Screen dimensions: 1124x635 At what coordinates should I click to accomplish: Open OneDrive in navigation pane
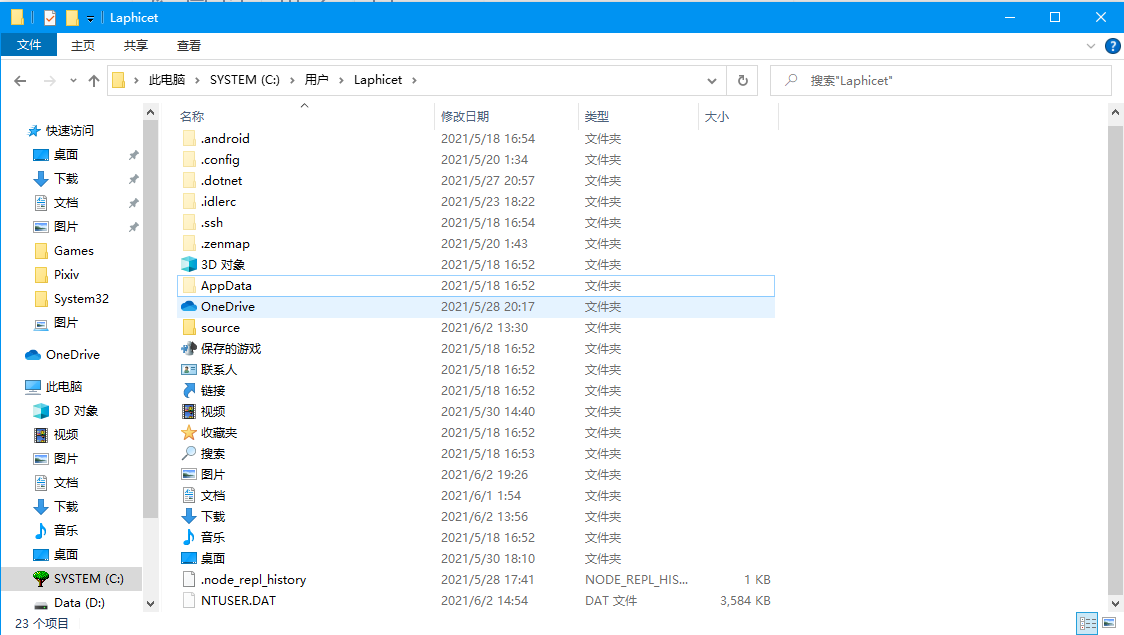72,355
